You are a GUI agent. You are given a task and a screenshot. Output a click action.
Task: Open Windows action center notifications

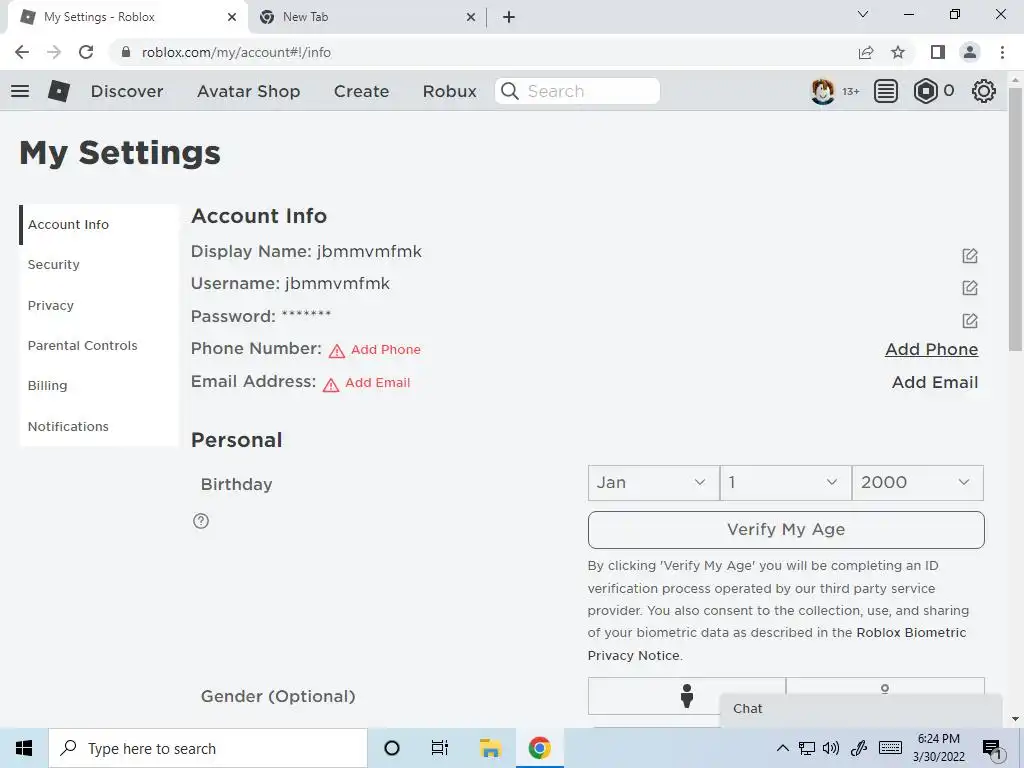[992, 749]
